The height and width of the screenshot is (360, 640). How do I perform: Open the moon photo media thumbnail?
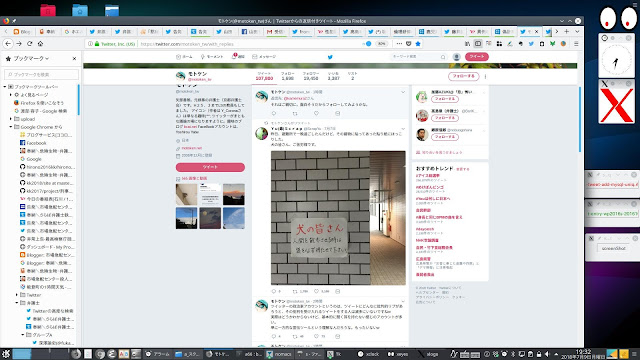pyautogui.click(x=210, y=218)
